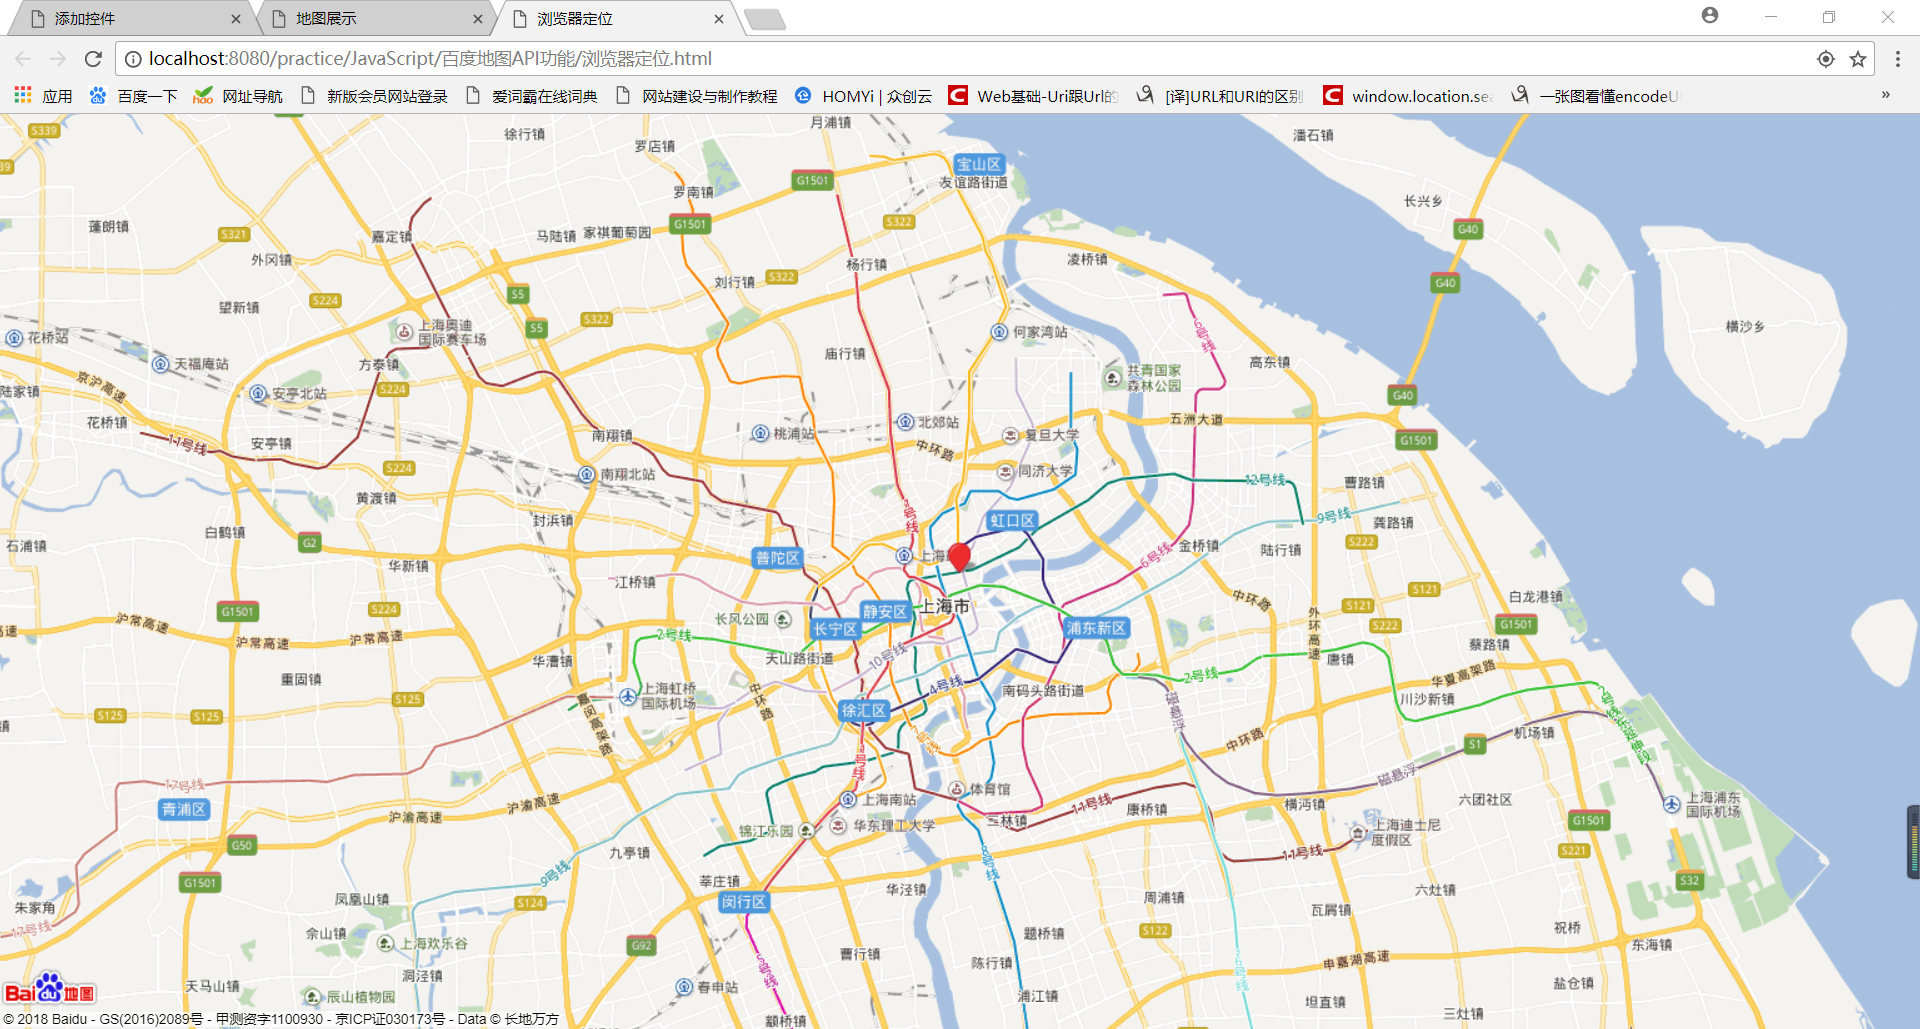Click the 普陀区 district label
The width and height of the screenshot is (1920, 1029).
[777, 558]
